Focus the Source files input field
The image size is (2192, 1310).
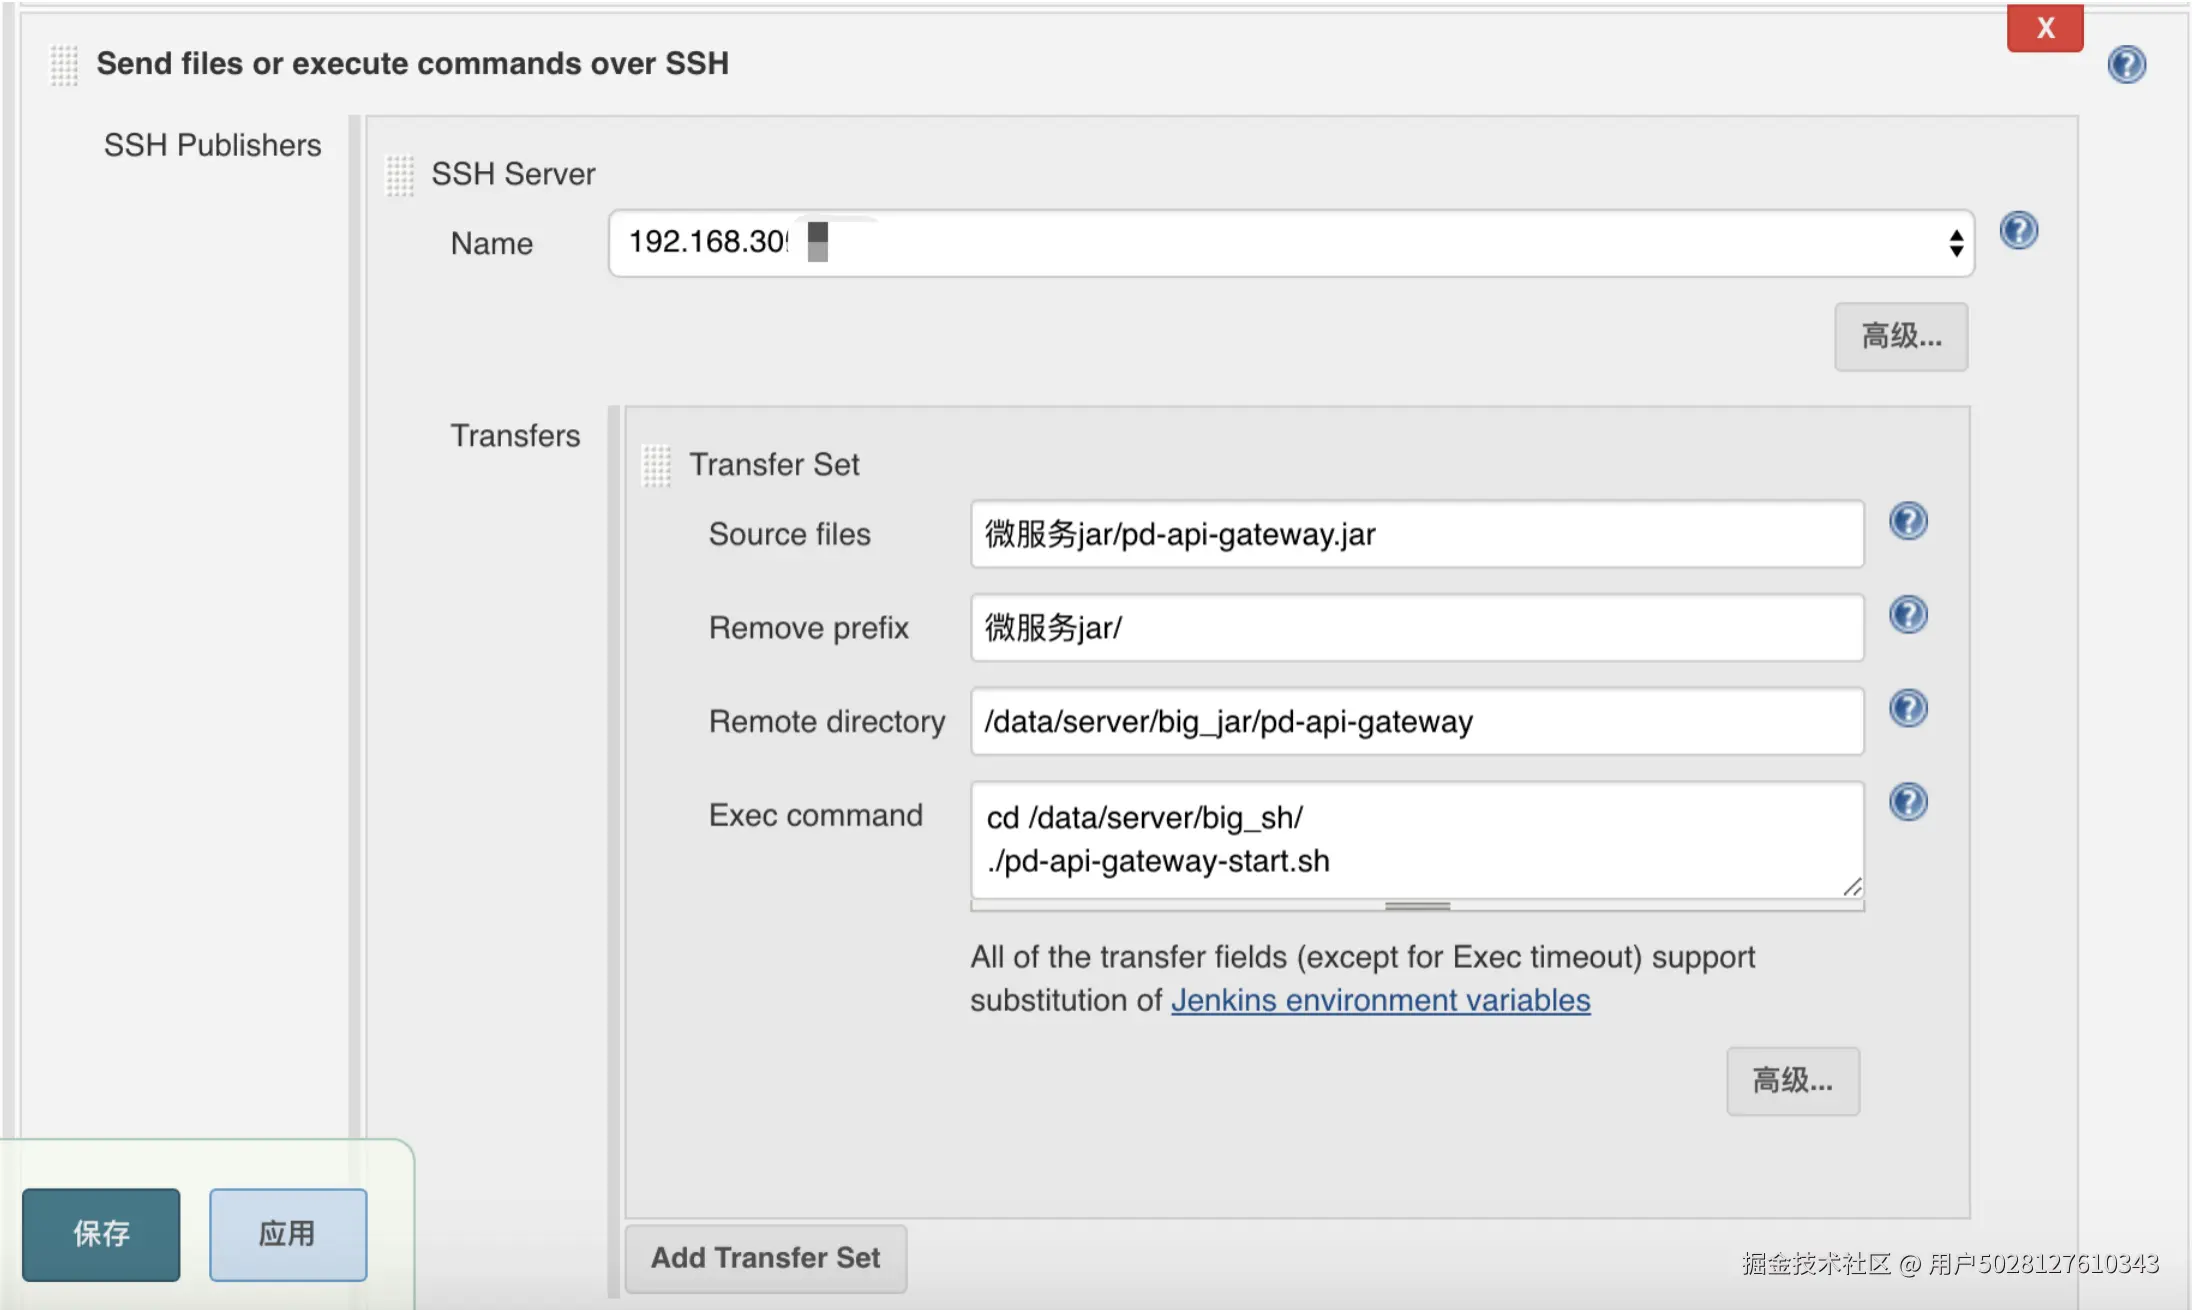pos(1416,534)
